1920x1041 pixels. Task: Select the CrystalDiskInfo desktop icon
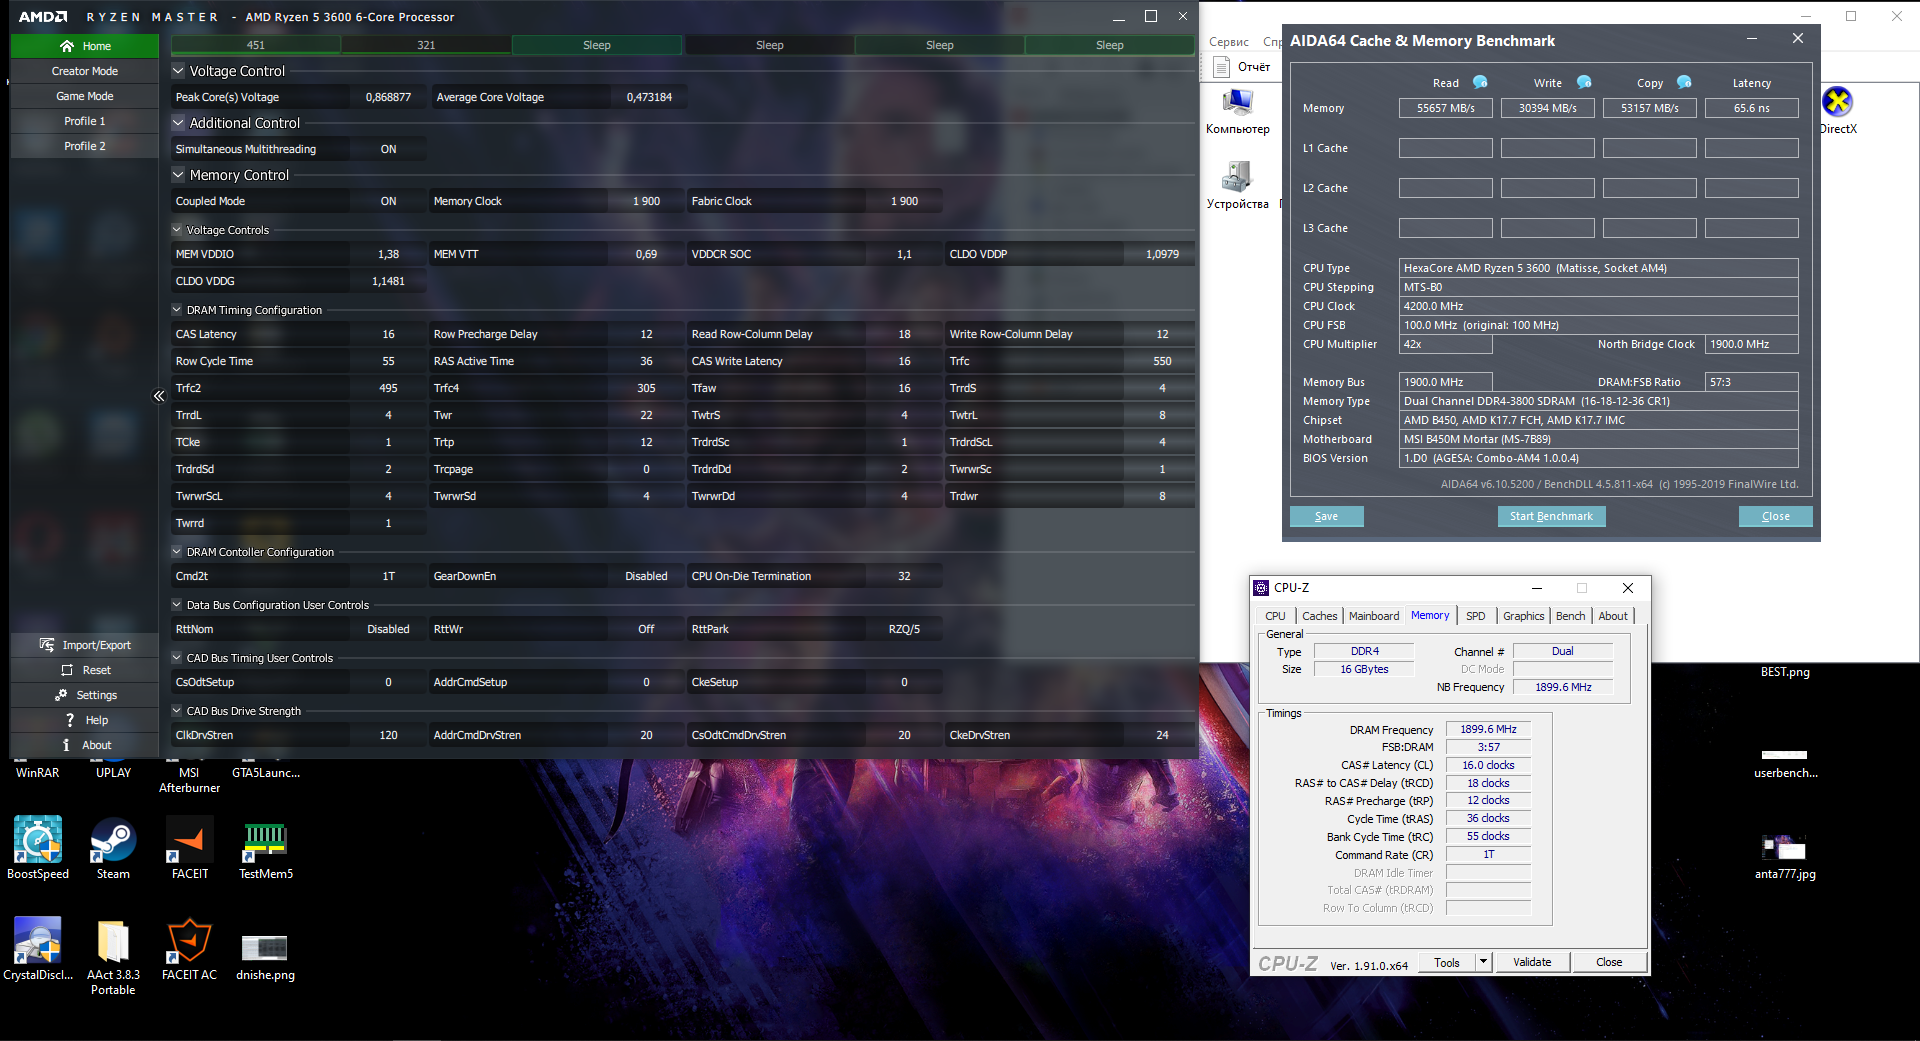38,950
